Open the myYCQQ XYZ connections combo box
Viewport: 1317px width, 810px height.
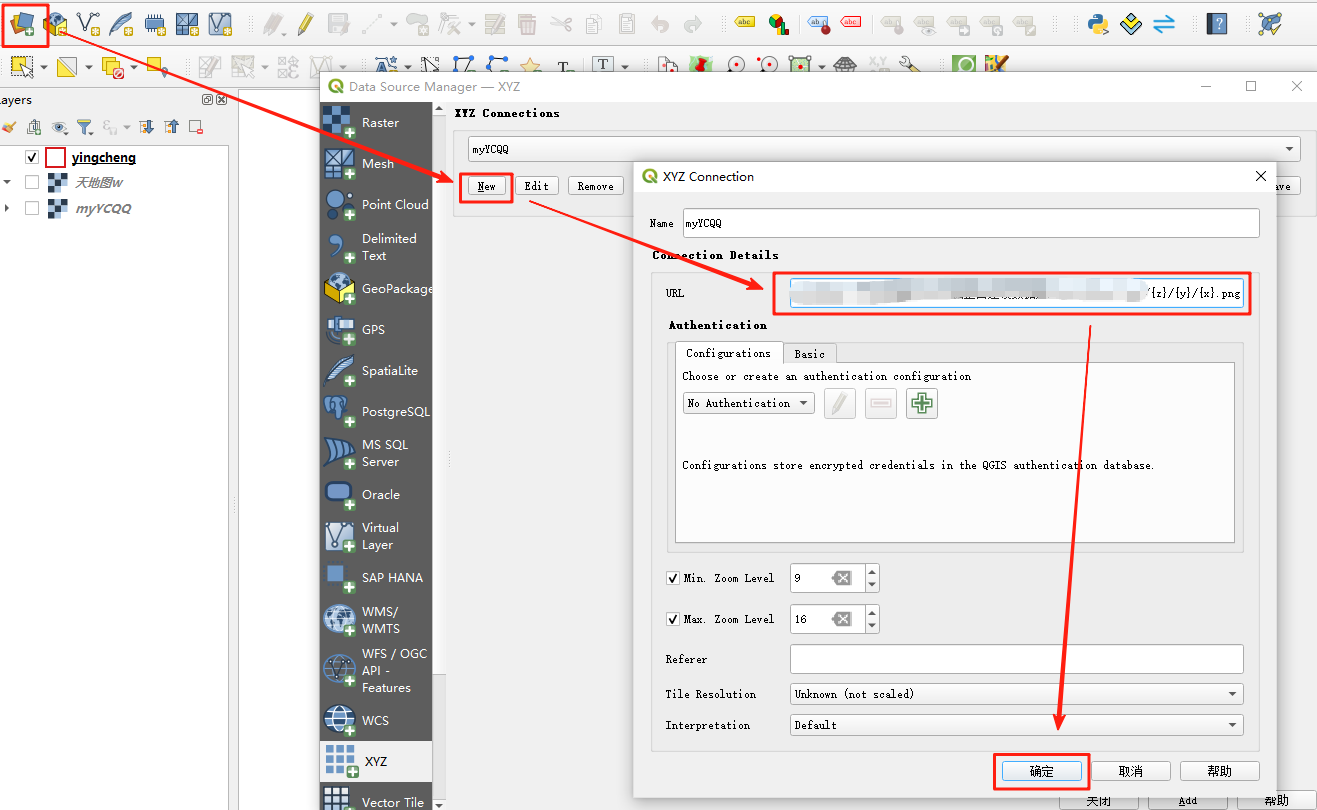pos(884,149)
